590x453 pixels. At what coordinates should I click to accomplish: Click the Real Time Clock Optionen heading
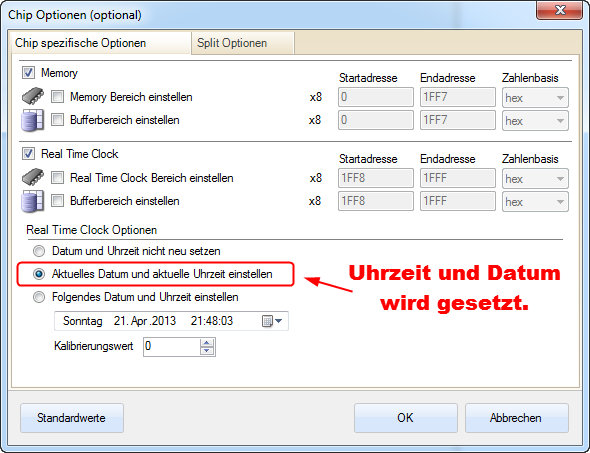pos(91,230)
